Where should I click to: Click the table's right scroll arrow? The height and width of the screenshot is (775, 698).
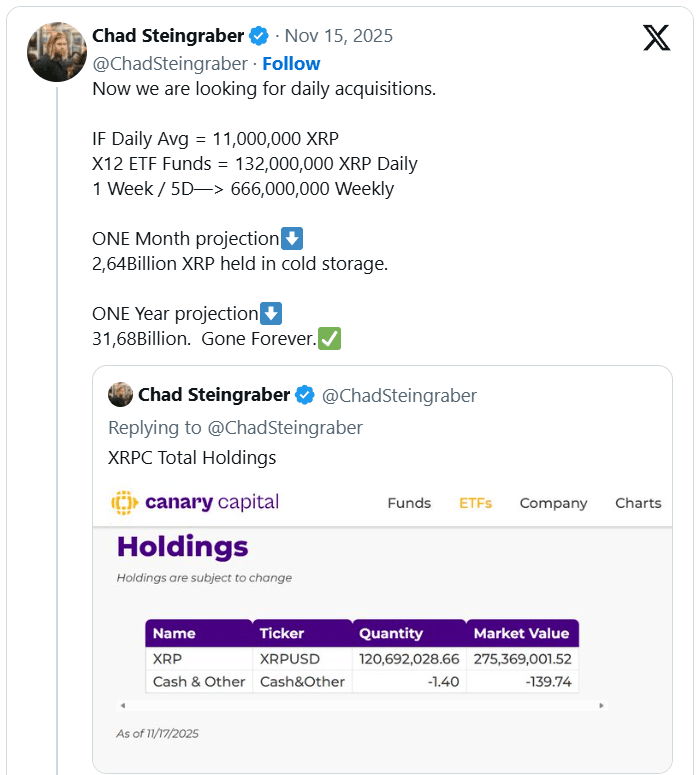(x=602, y=705)
